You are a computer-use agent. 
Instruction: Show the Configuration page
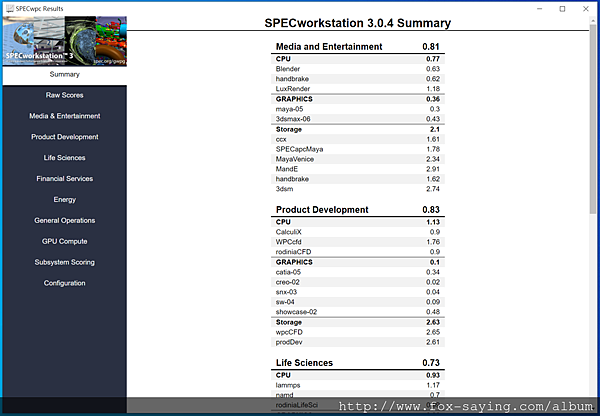click(64, 283)
